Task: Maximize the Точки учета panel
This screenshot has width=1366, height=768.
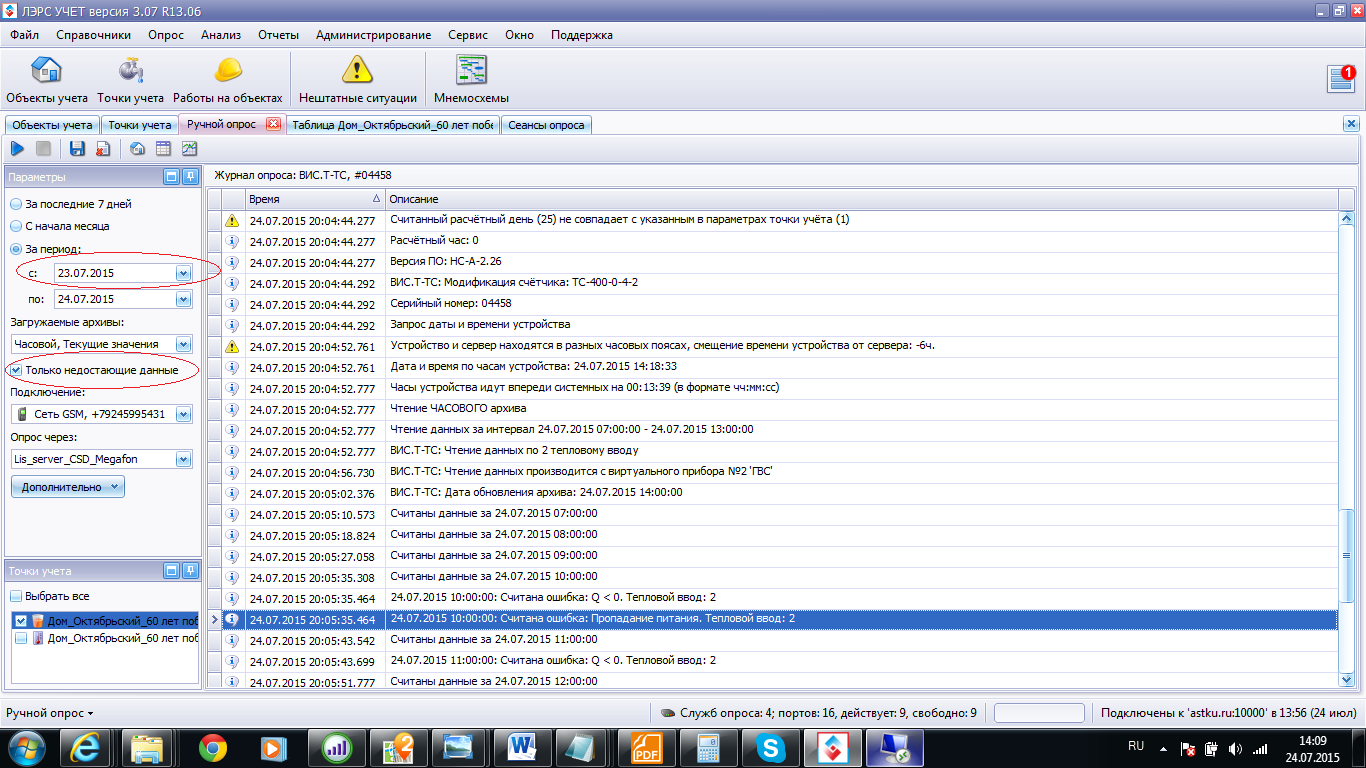Action: click(x=171, y=571)
